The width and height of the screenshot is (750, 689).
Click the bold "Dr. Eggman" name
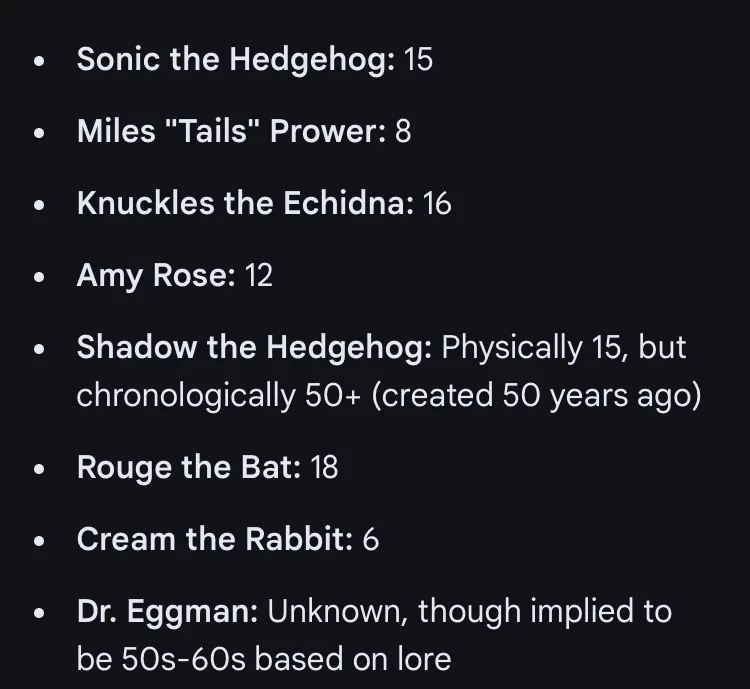[x=167, y=611]
